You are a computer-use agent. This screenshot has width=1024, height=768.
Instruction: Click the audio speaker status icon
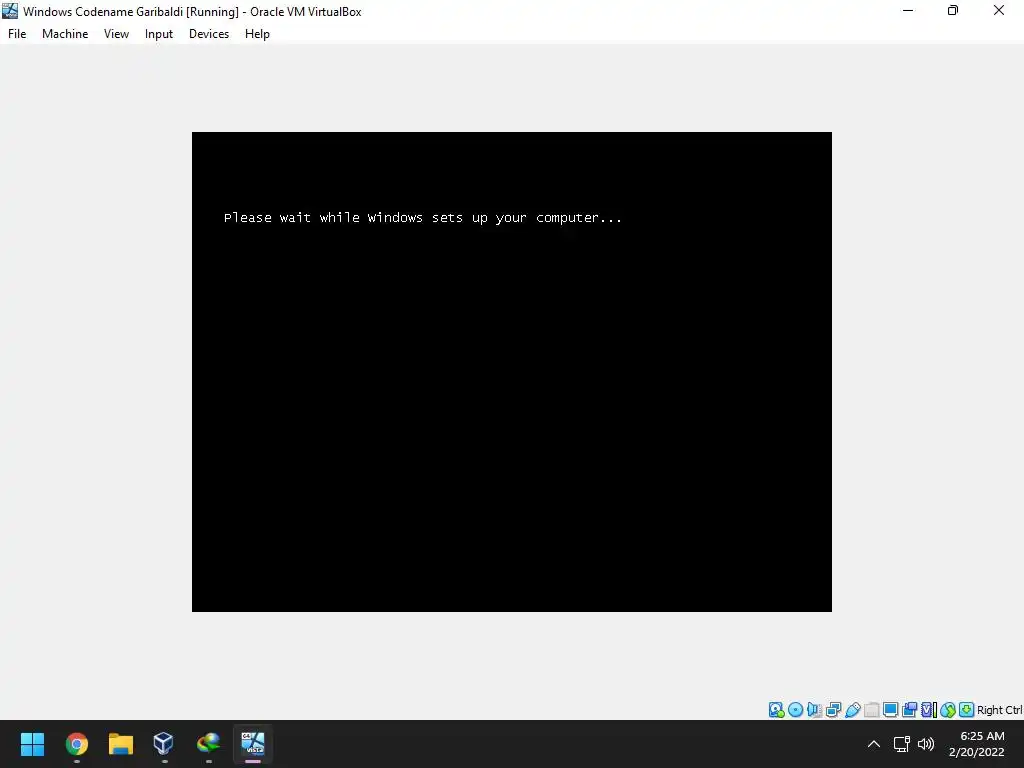tap(814, 710)
